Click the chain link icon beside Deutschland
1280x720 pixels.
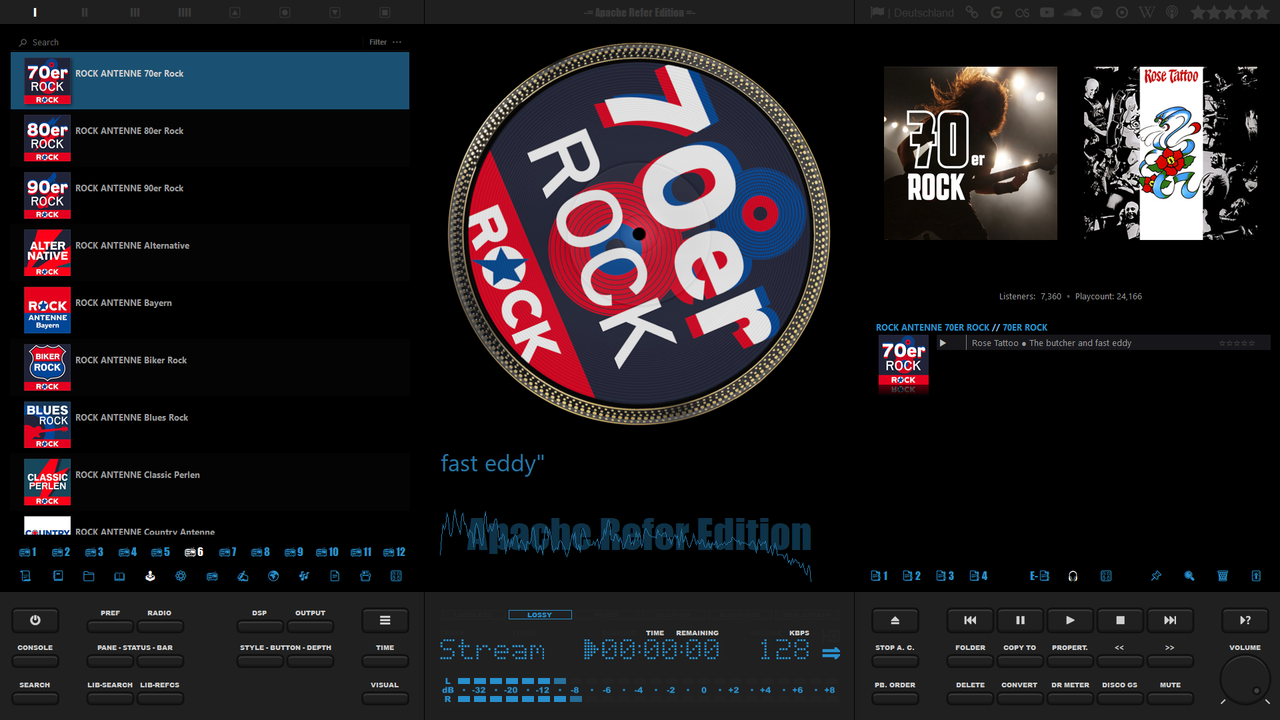click(971, 12)
